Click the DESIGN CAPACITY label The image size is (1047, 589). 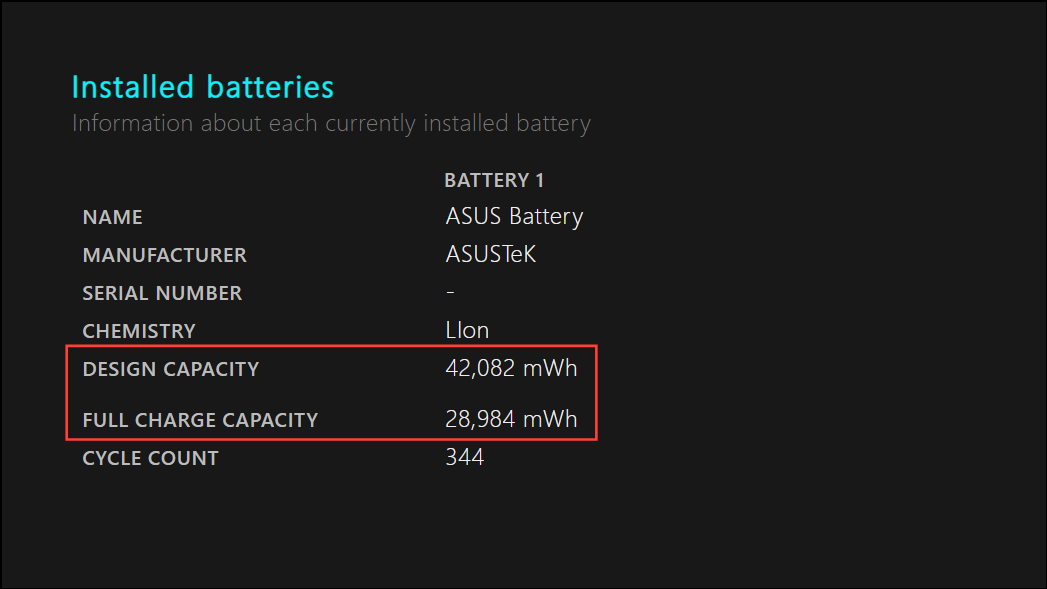pos(170,369)
